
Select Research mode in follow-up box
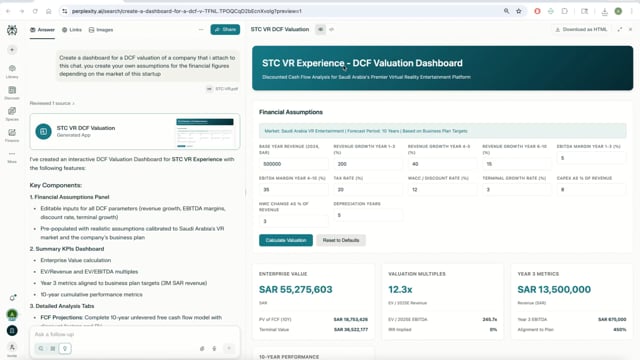[53, 348]
